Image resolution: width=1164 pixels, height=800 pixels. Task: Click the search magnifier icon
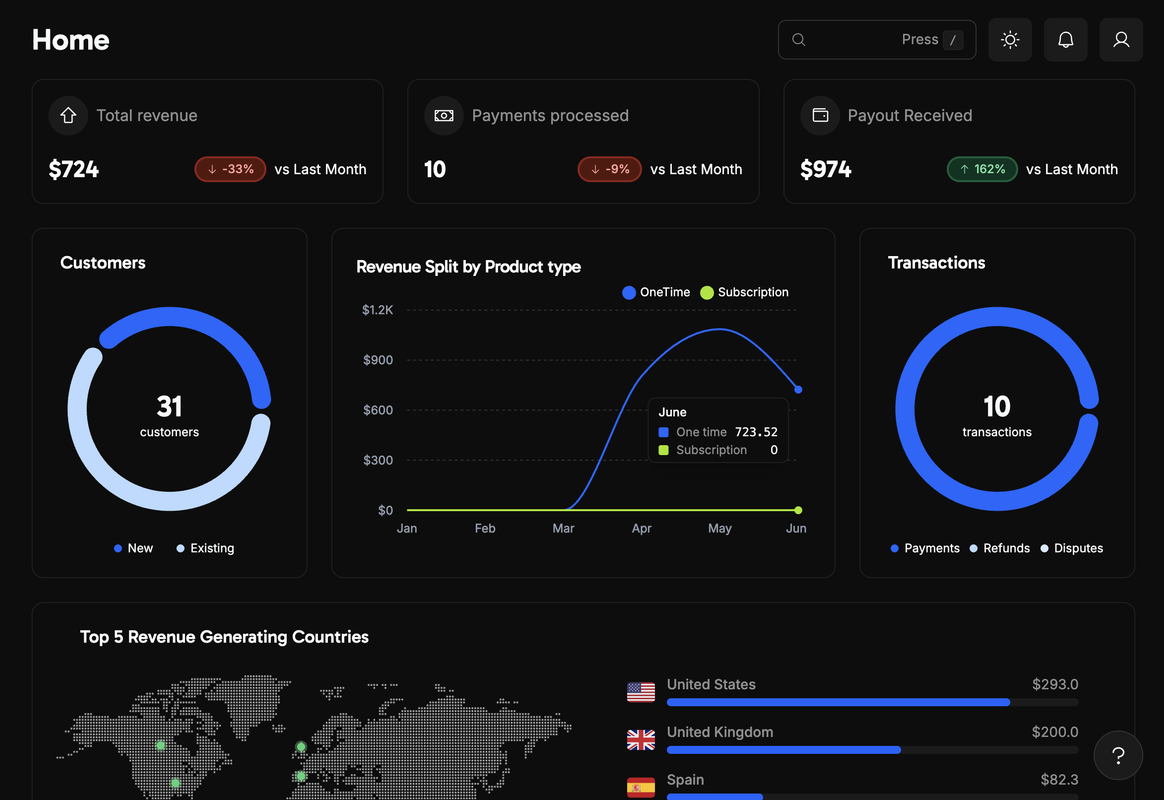[x=799, y=39]
